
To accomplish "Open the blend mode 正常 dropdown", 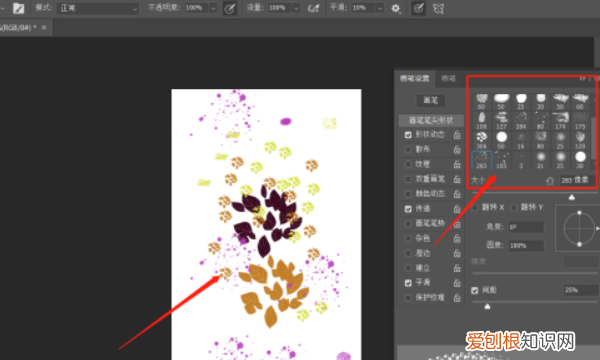I will point(98,8).
